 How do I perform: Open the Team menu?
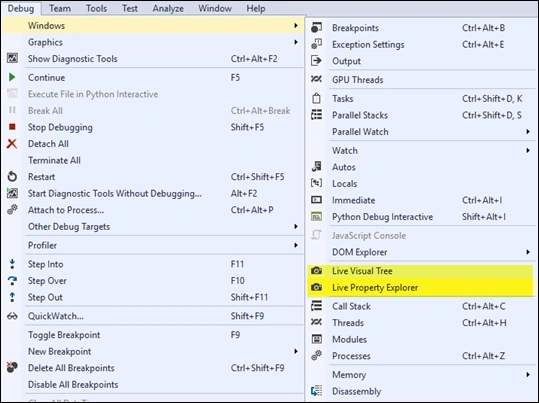(60, 8)
